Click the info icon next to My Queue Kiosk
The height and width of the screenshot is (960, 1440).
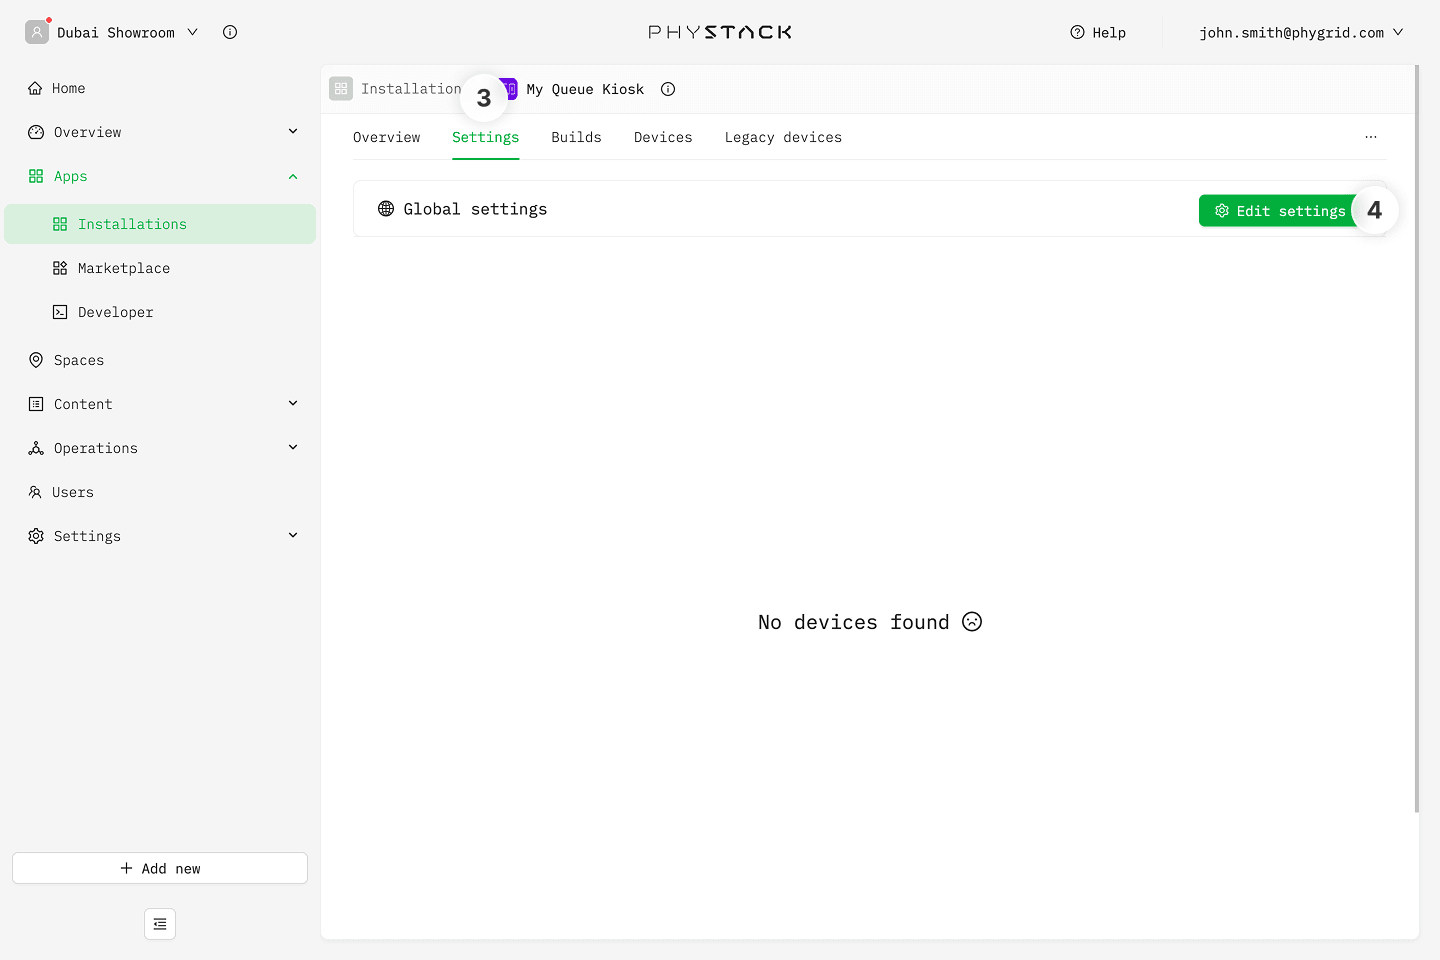[x=668, y=89]
